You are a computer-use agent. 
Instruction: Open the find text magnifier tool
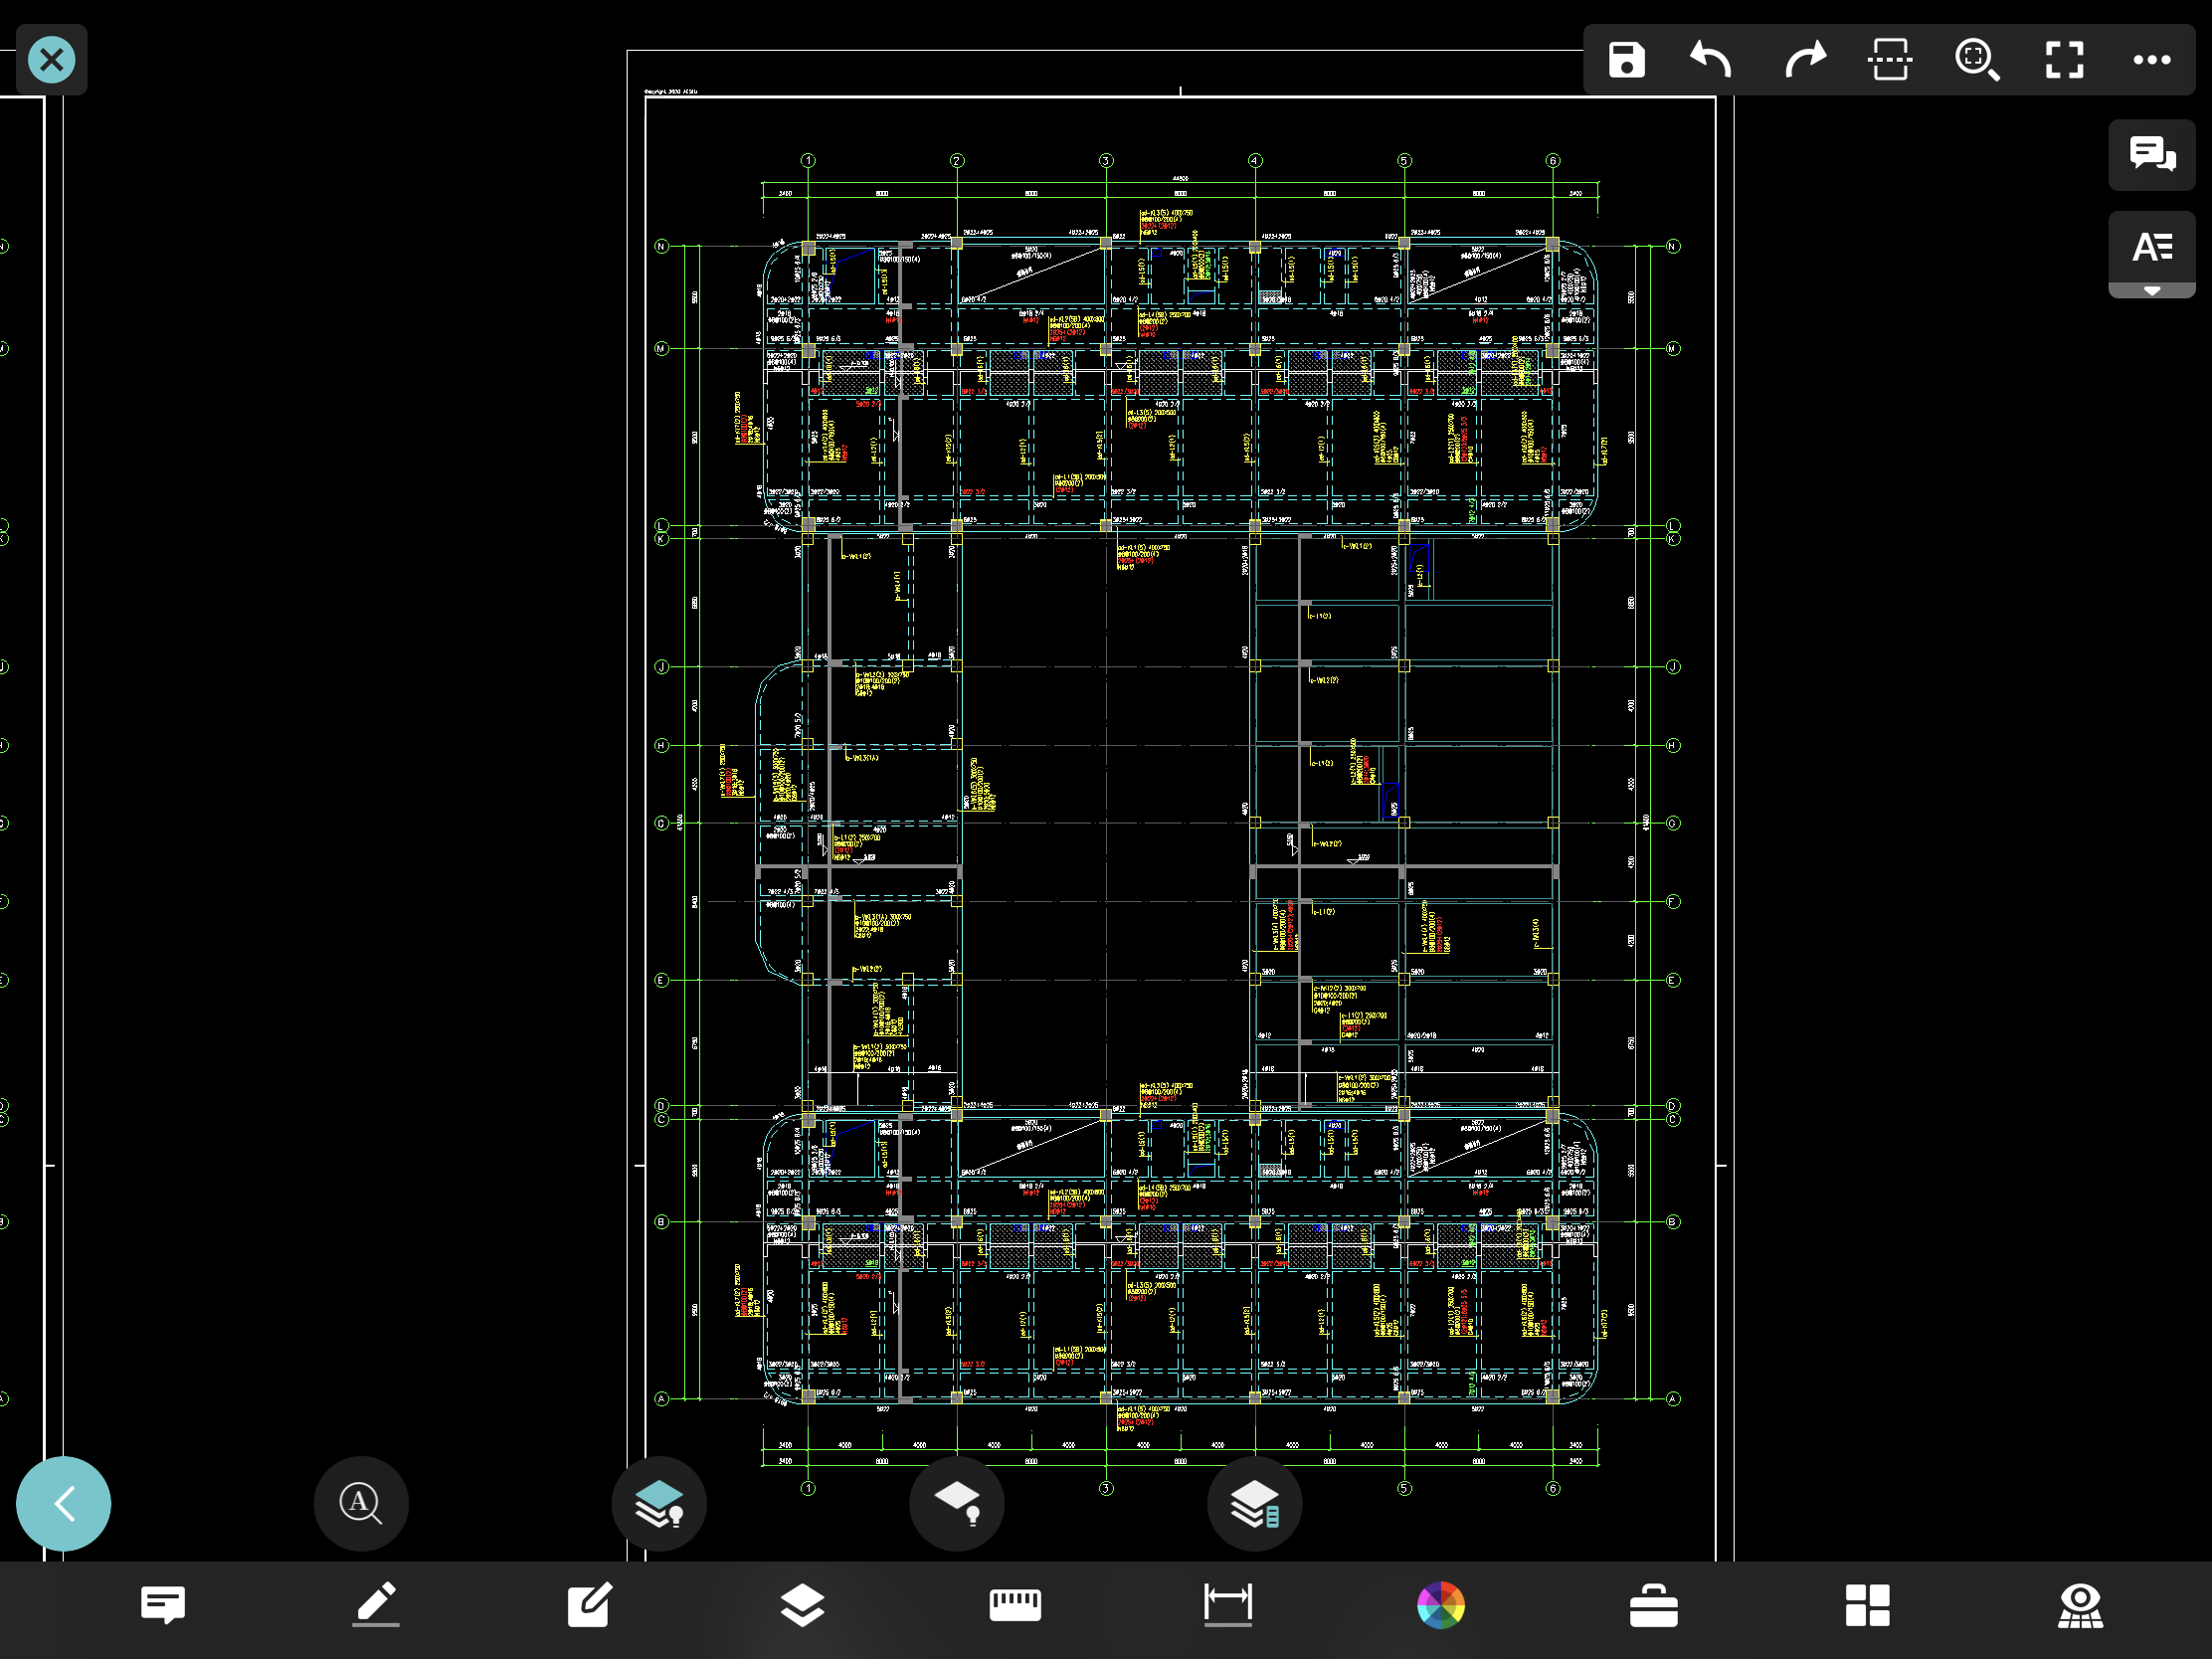(361, 1503)
